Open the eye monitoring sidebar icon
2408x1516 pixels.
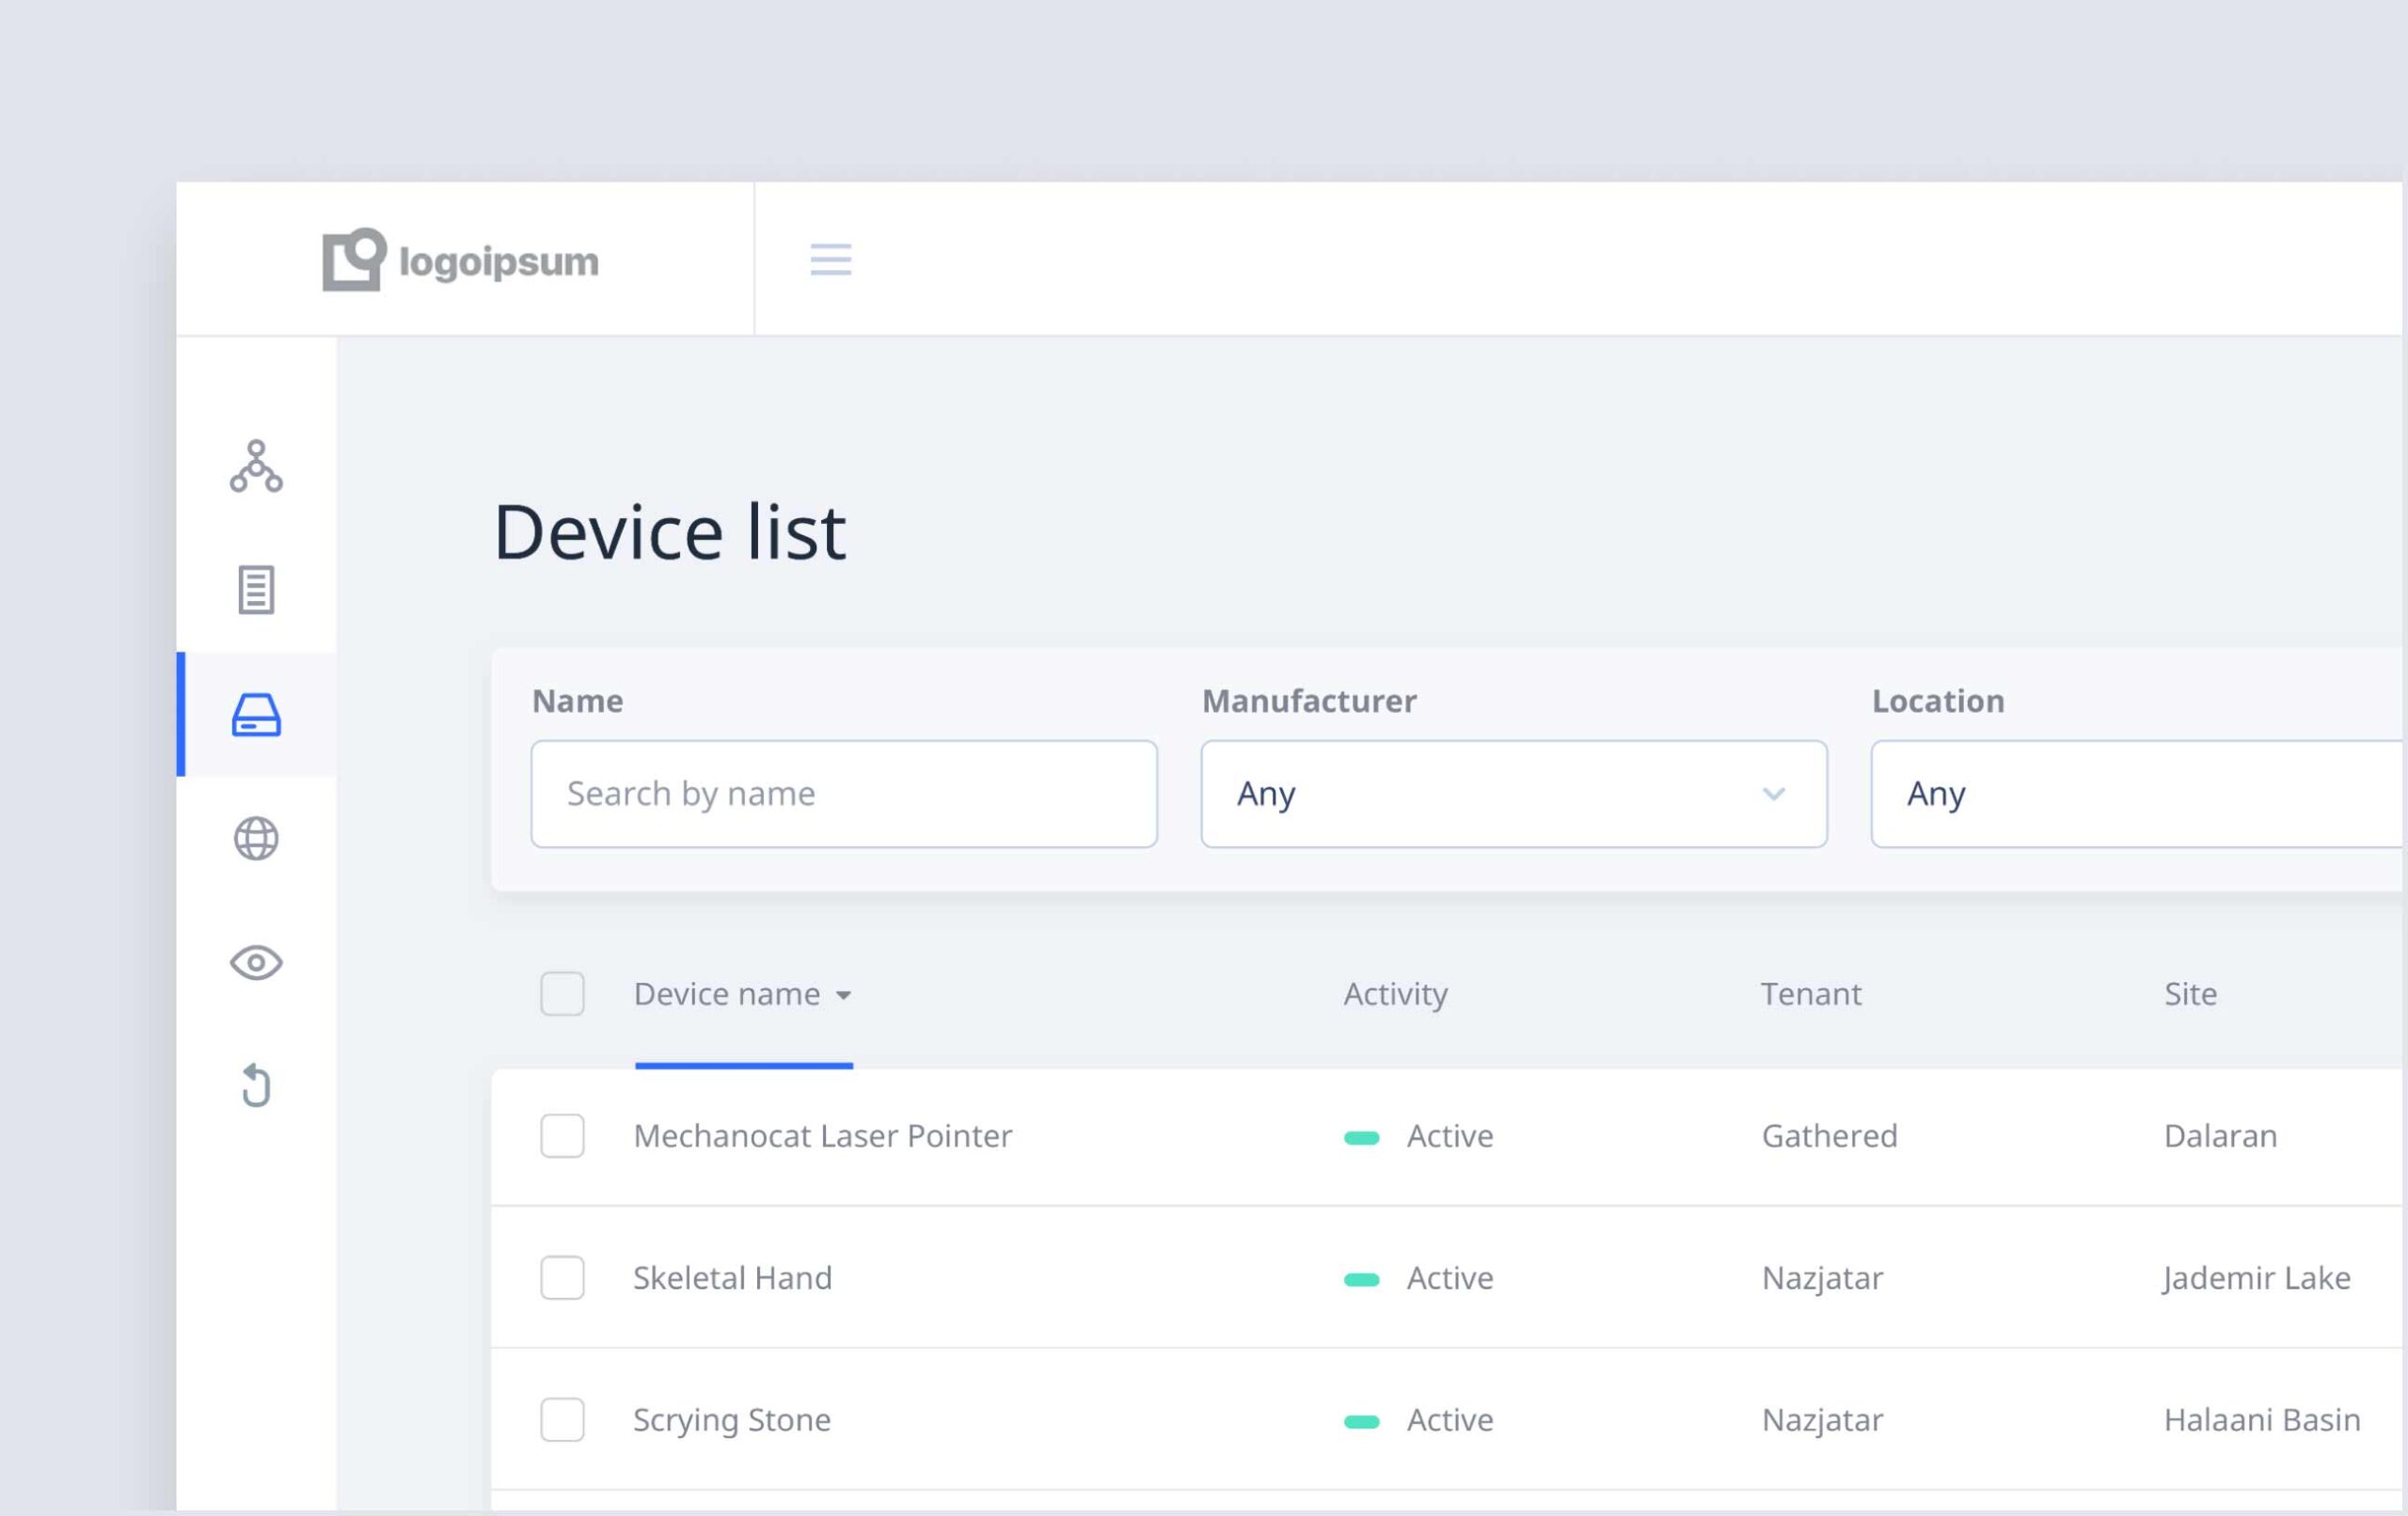tap(256, 962)
